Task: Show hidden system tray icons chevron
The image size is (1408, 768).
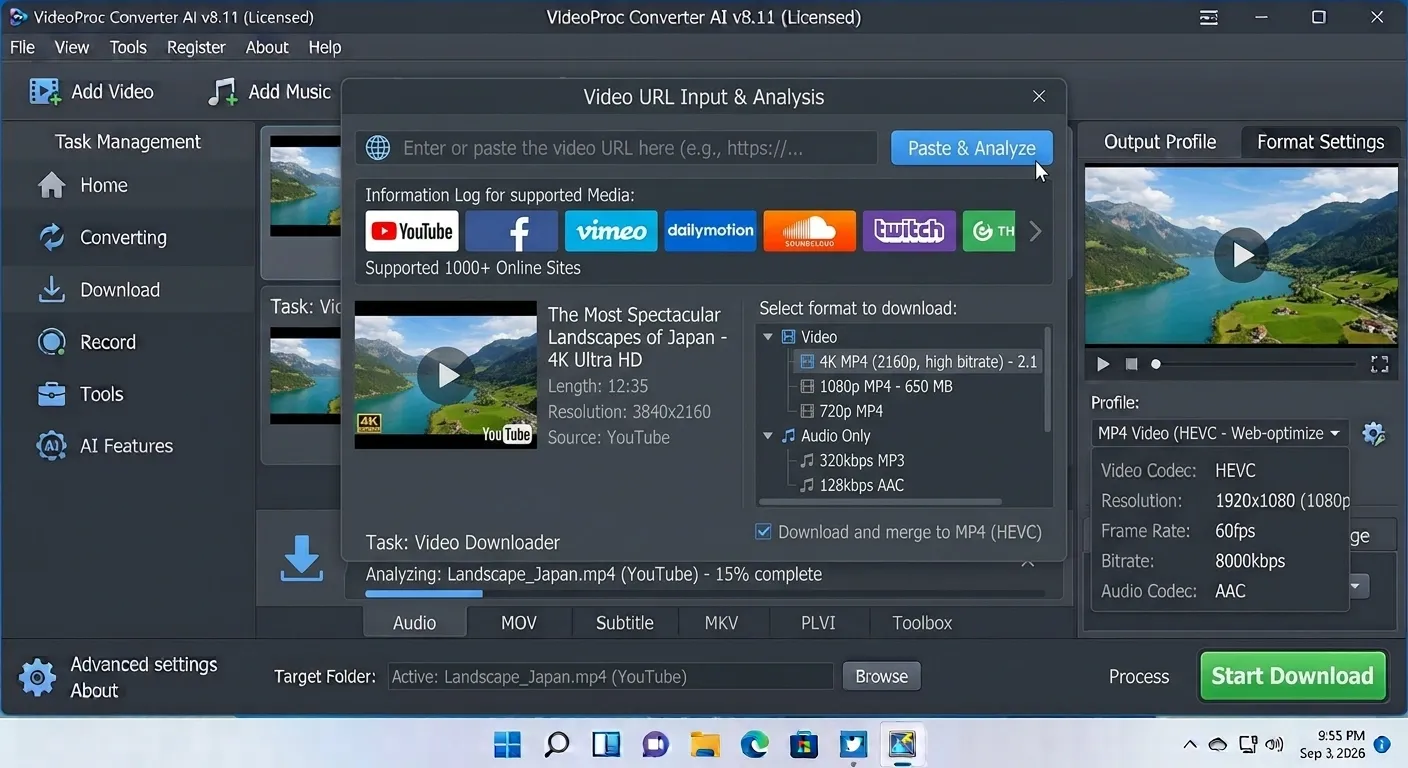Action: pyautogui.click(x=1189, y=744)
